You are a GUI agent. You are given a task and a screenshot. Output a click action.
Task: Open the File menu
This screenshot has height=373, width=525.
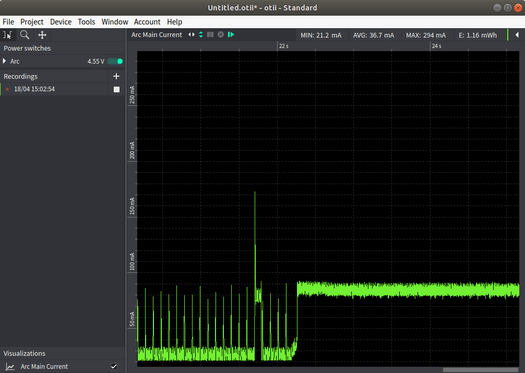click(x=8, y=22)
